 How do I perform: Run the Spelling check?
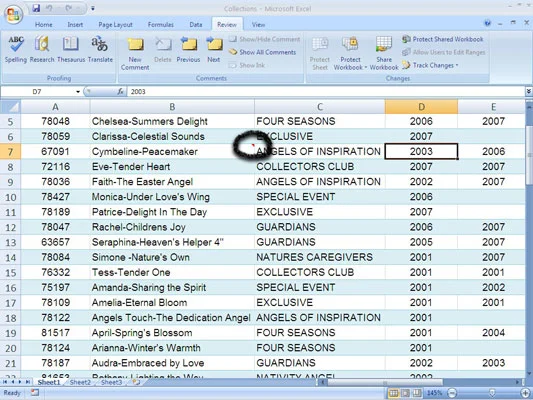pyautogui.click(x=16, y=49)
